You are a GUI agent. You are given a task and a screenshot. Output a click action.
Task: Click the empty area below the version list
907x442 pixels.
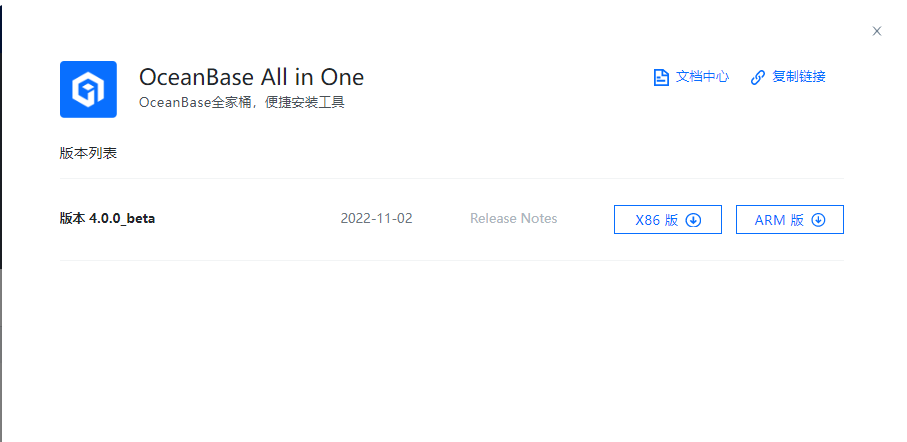452,350
